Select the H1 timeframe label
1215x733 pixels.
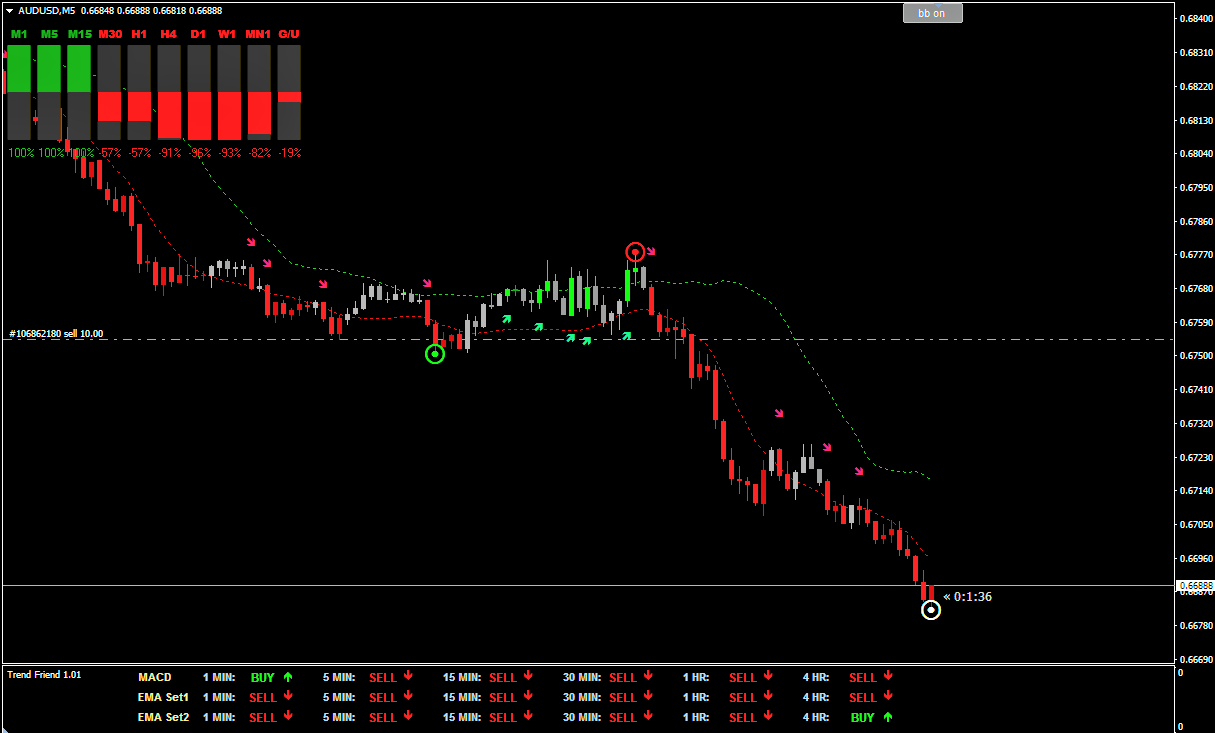click(x=139, y=34)
